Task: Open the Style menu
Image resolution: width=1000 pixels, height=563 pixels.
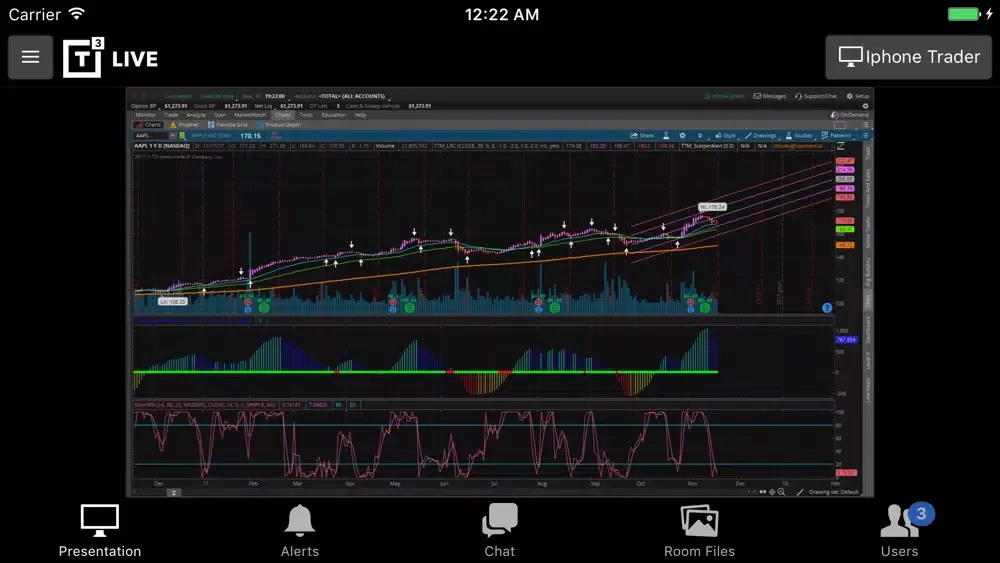Action: tap(725, 136)
